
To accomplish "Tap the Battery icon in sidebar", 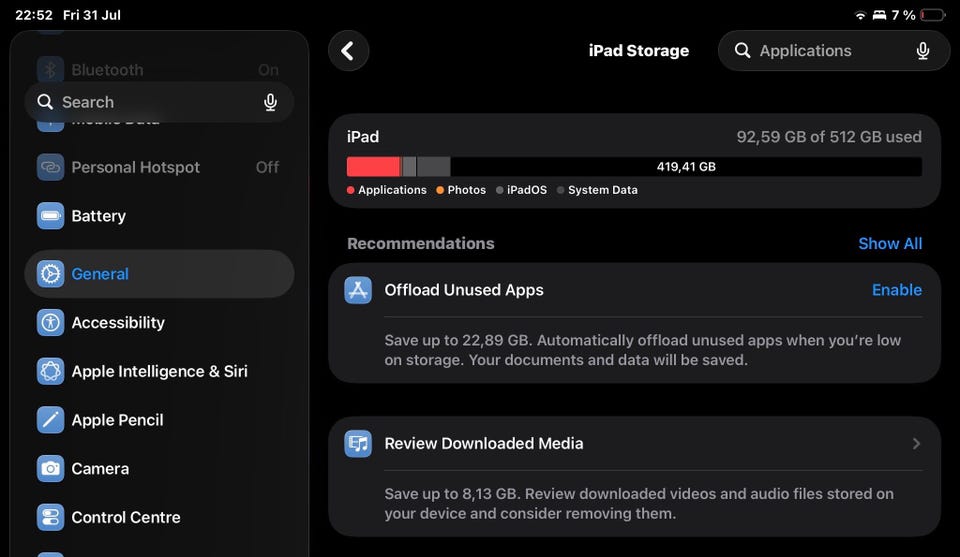I will pyautogui.click(x=50, y=216).
